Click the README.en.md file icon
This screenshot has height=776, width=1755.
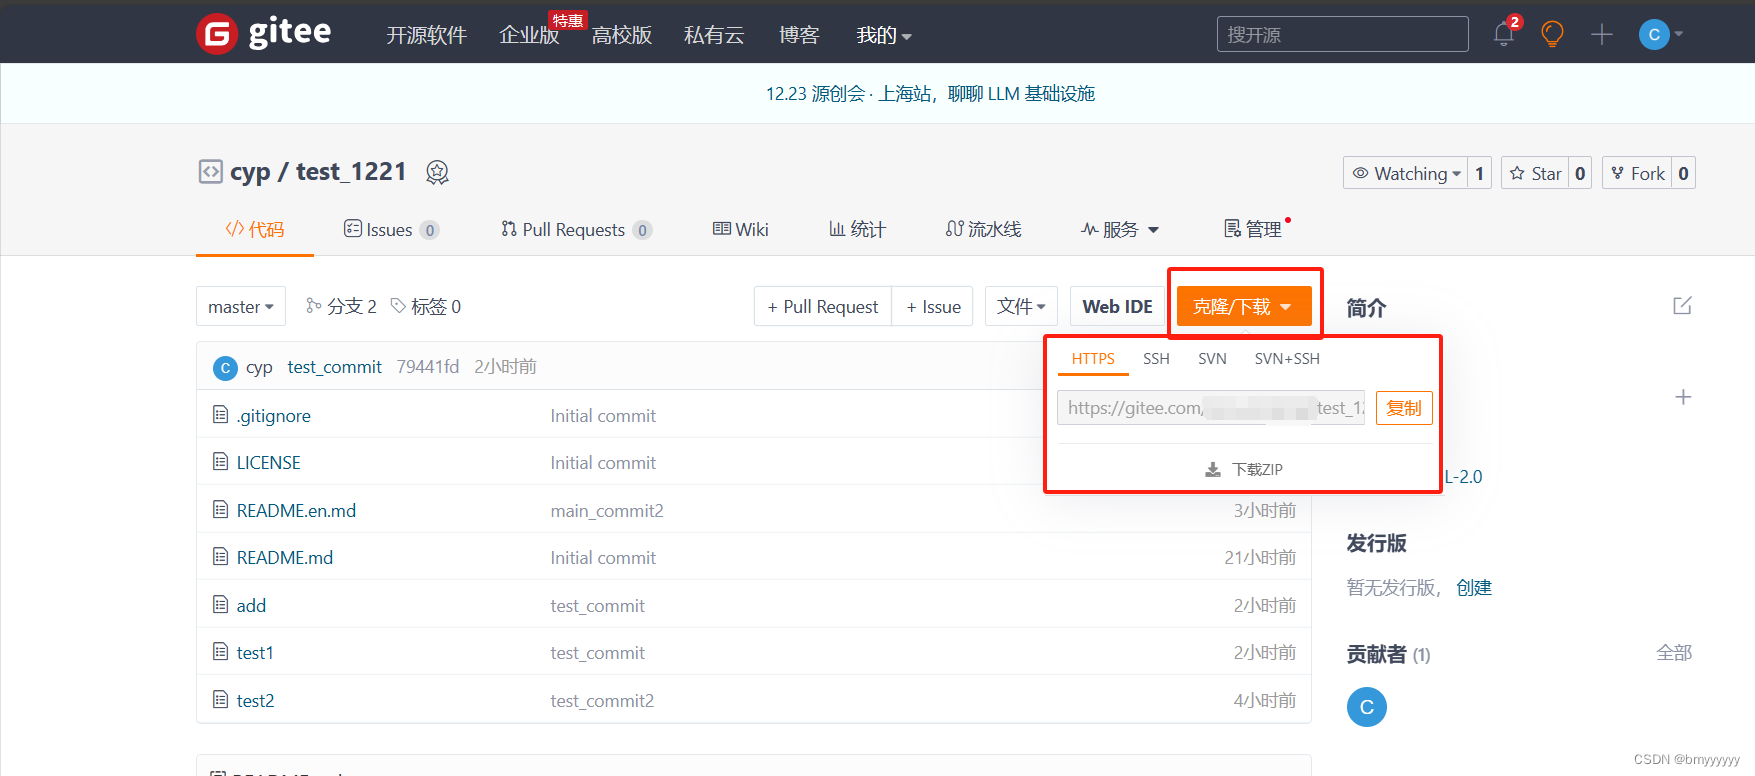[x=220, y=509]
